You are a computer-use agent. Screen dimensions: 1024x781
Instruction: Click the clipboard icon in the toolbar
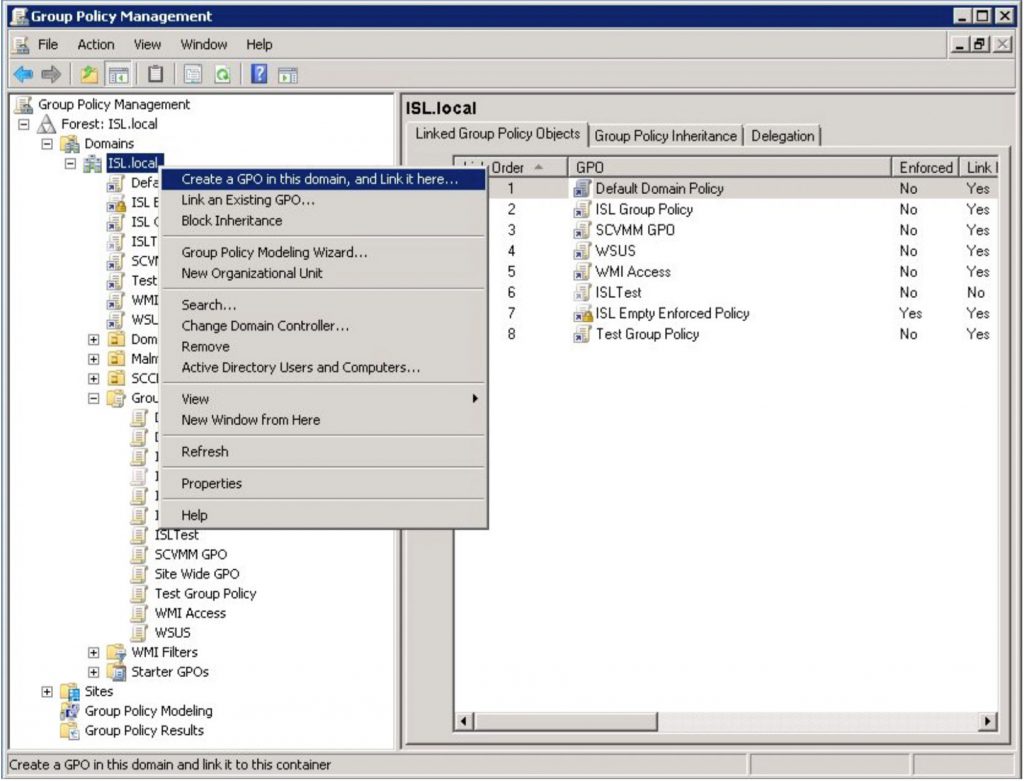tap(155, 75)
